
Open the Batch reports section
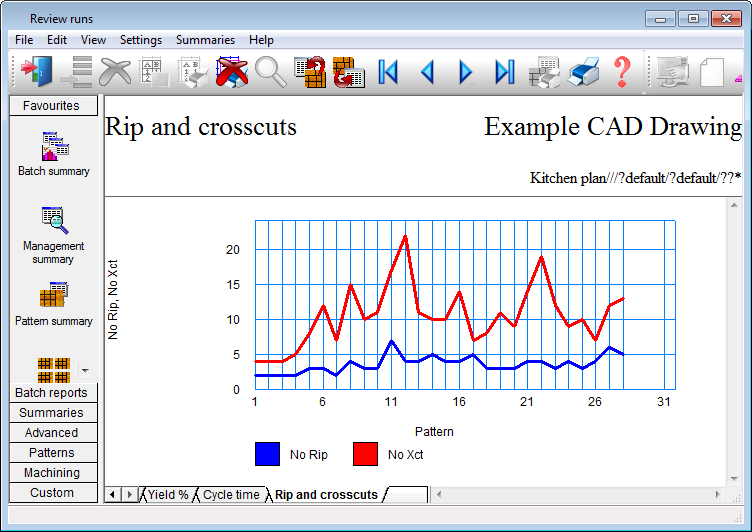coord(53,392)
